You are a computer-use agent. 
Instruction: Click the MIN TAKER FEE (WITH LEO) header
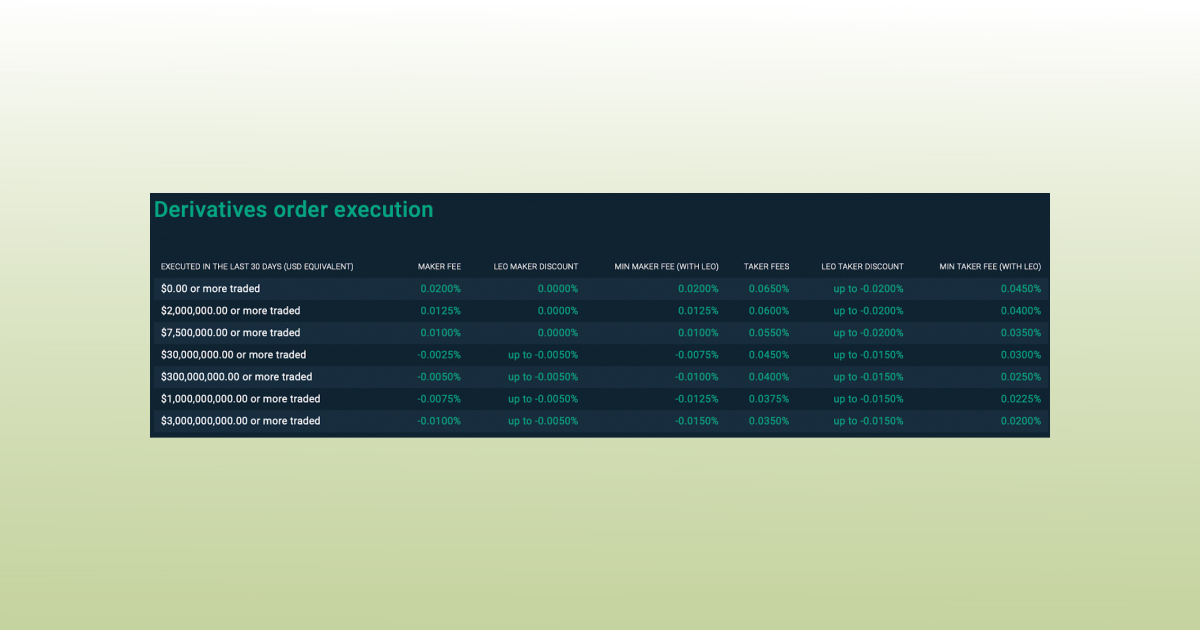coord(989,266)
